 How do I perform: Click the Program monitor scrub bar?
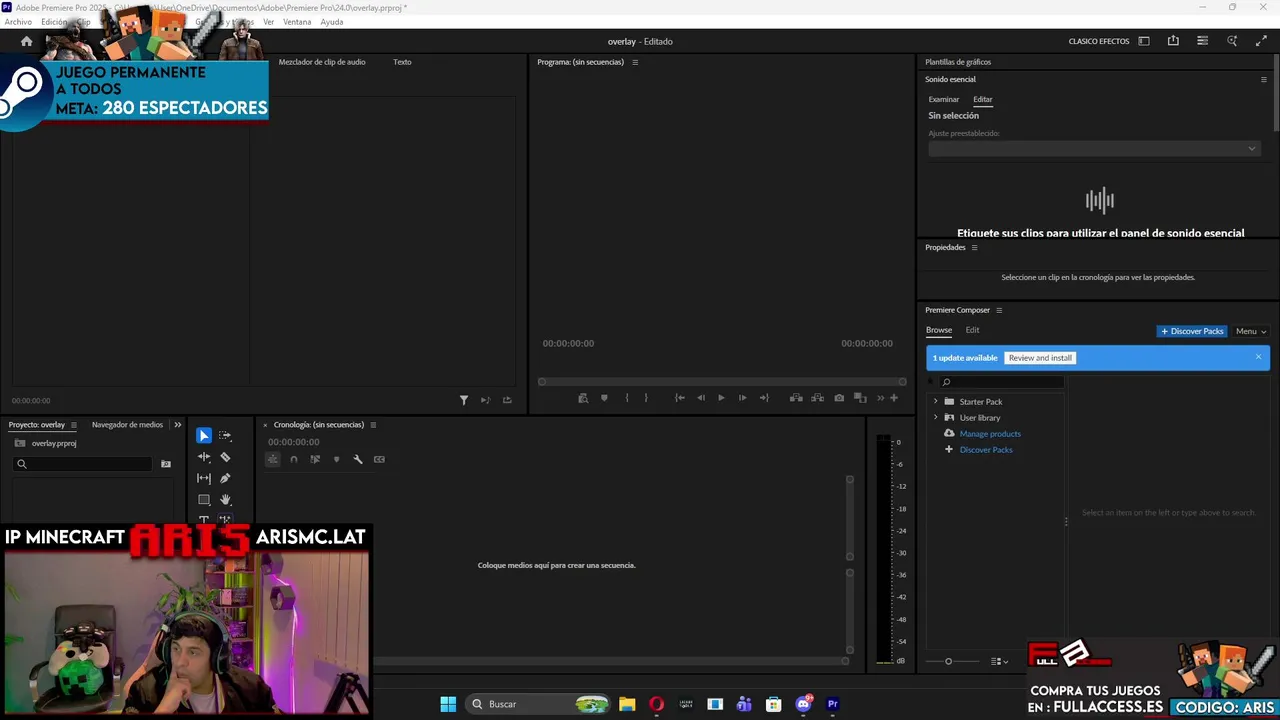pos(722,381)
